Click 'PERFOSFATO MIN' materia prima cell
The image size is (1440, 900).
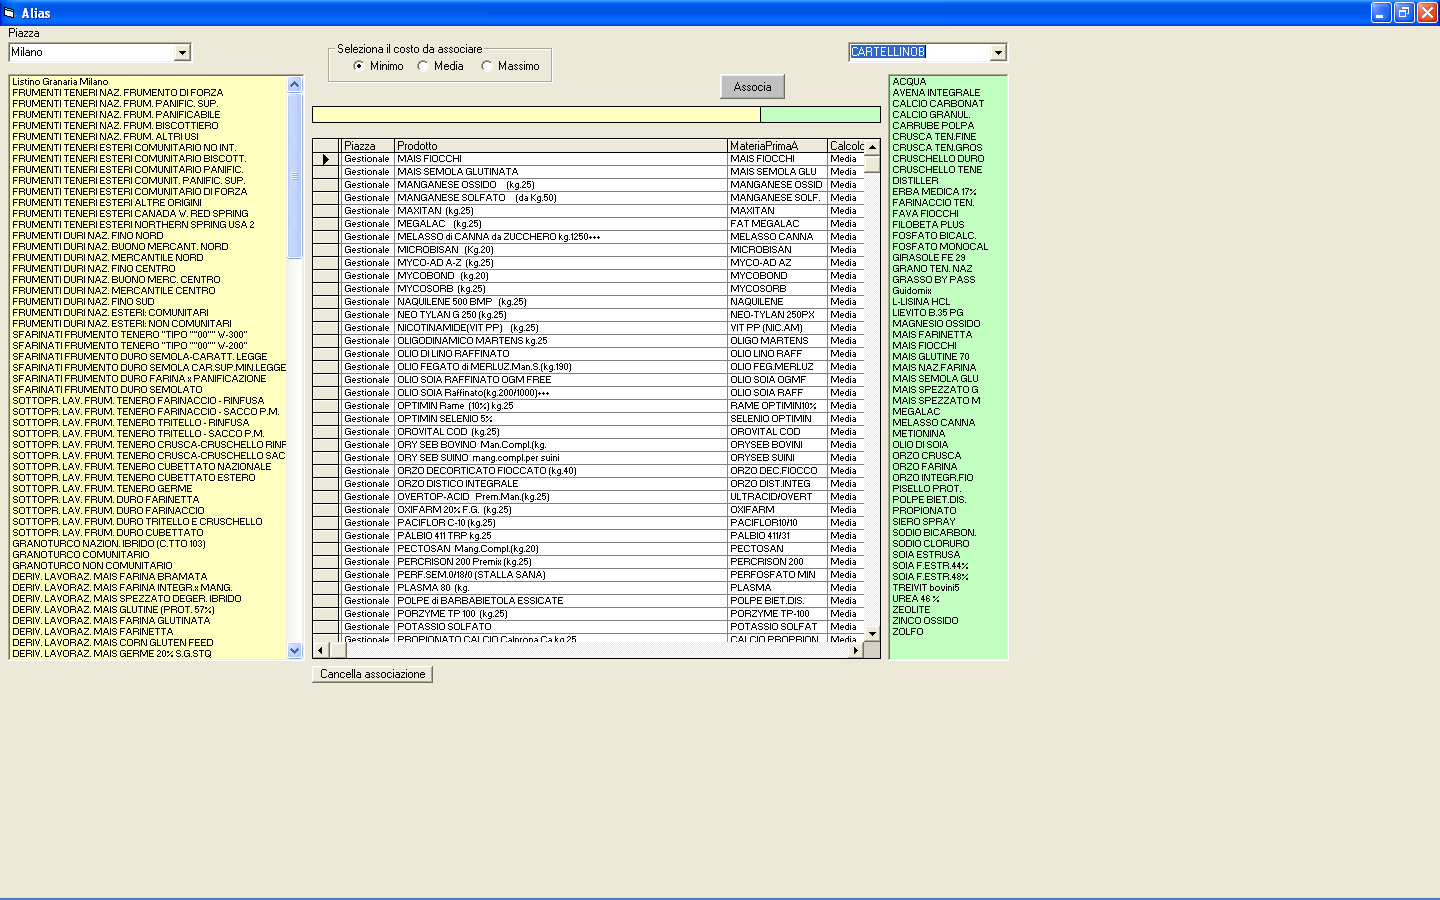click(777, 575)
